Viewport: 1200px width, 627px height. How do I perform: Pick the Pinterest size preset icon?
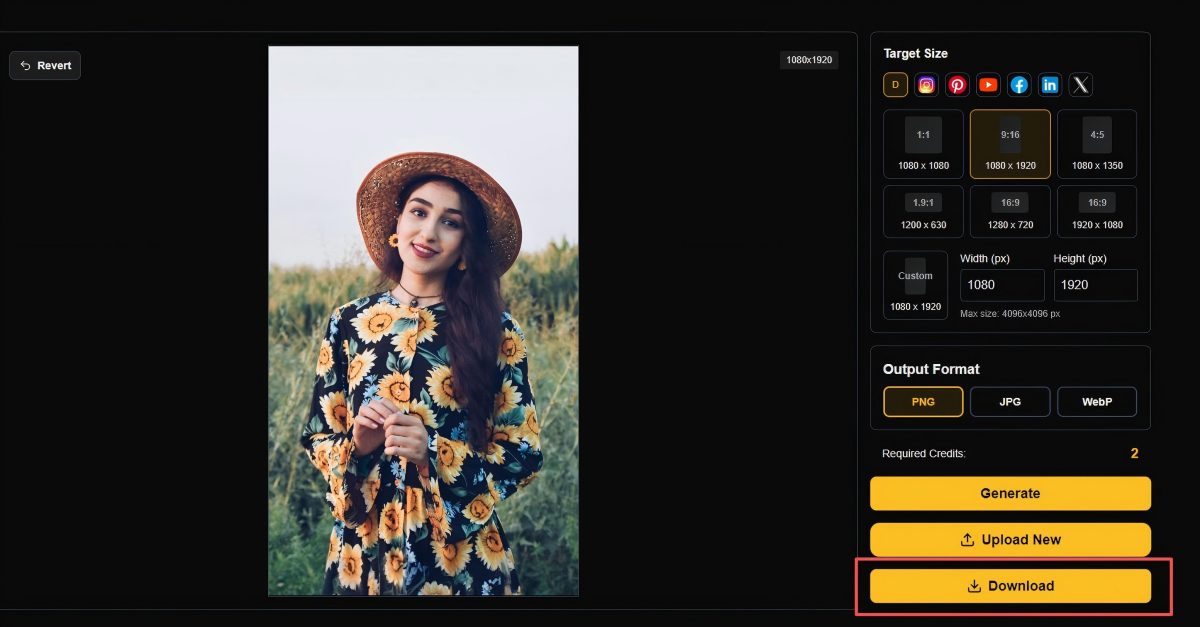pos(957,85)
